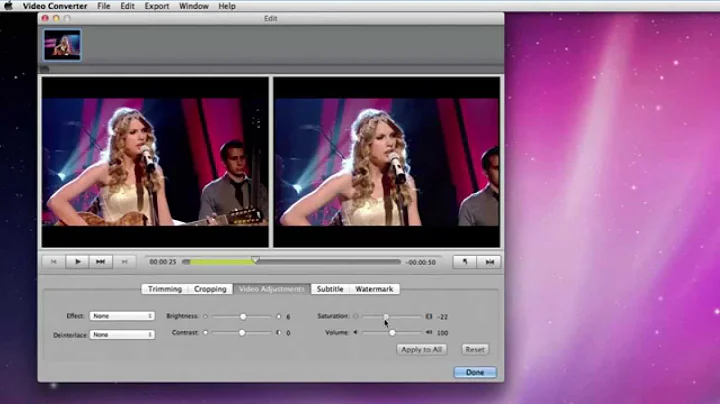The image size is (720, 404).
Task: Click the high saturation icon
Action: (x=428, y=316)
